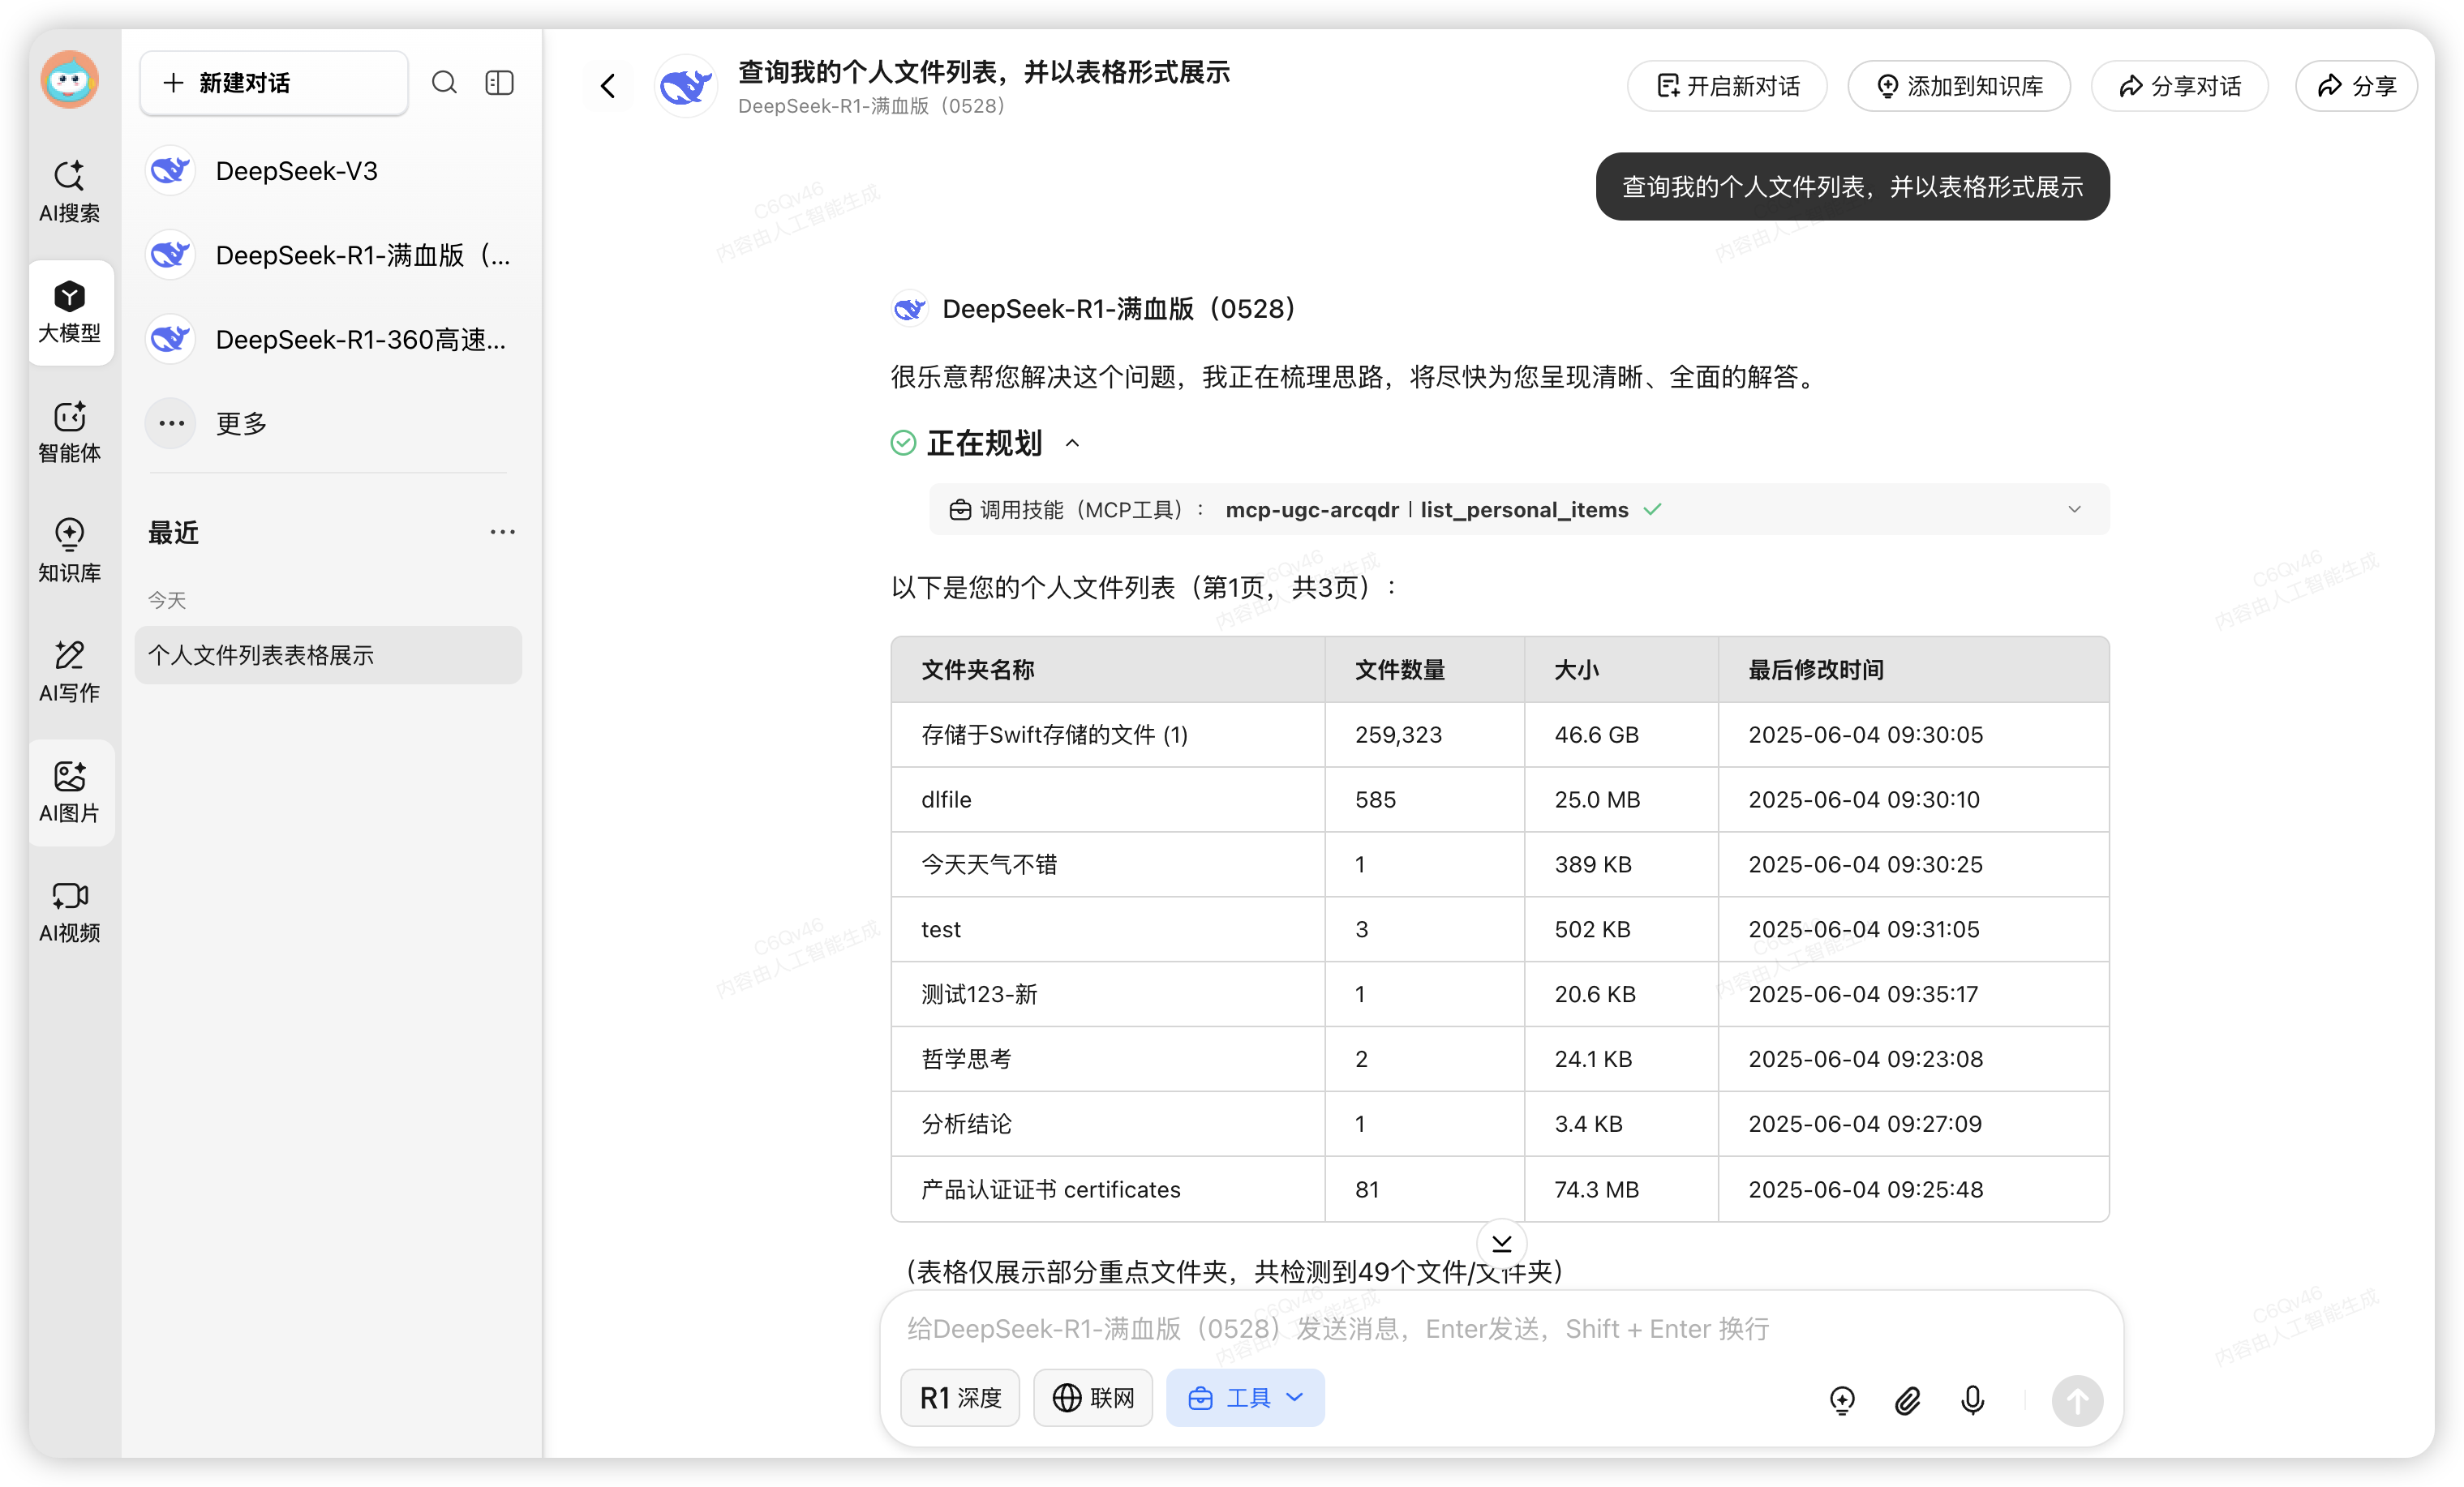This screenshot has width=2464, height=1487.
Task: Attach a file with the paperclip icon
Action: [x=1907, y=1400]
